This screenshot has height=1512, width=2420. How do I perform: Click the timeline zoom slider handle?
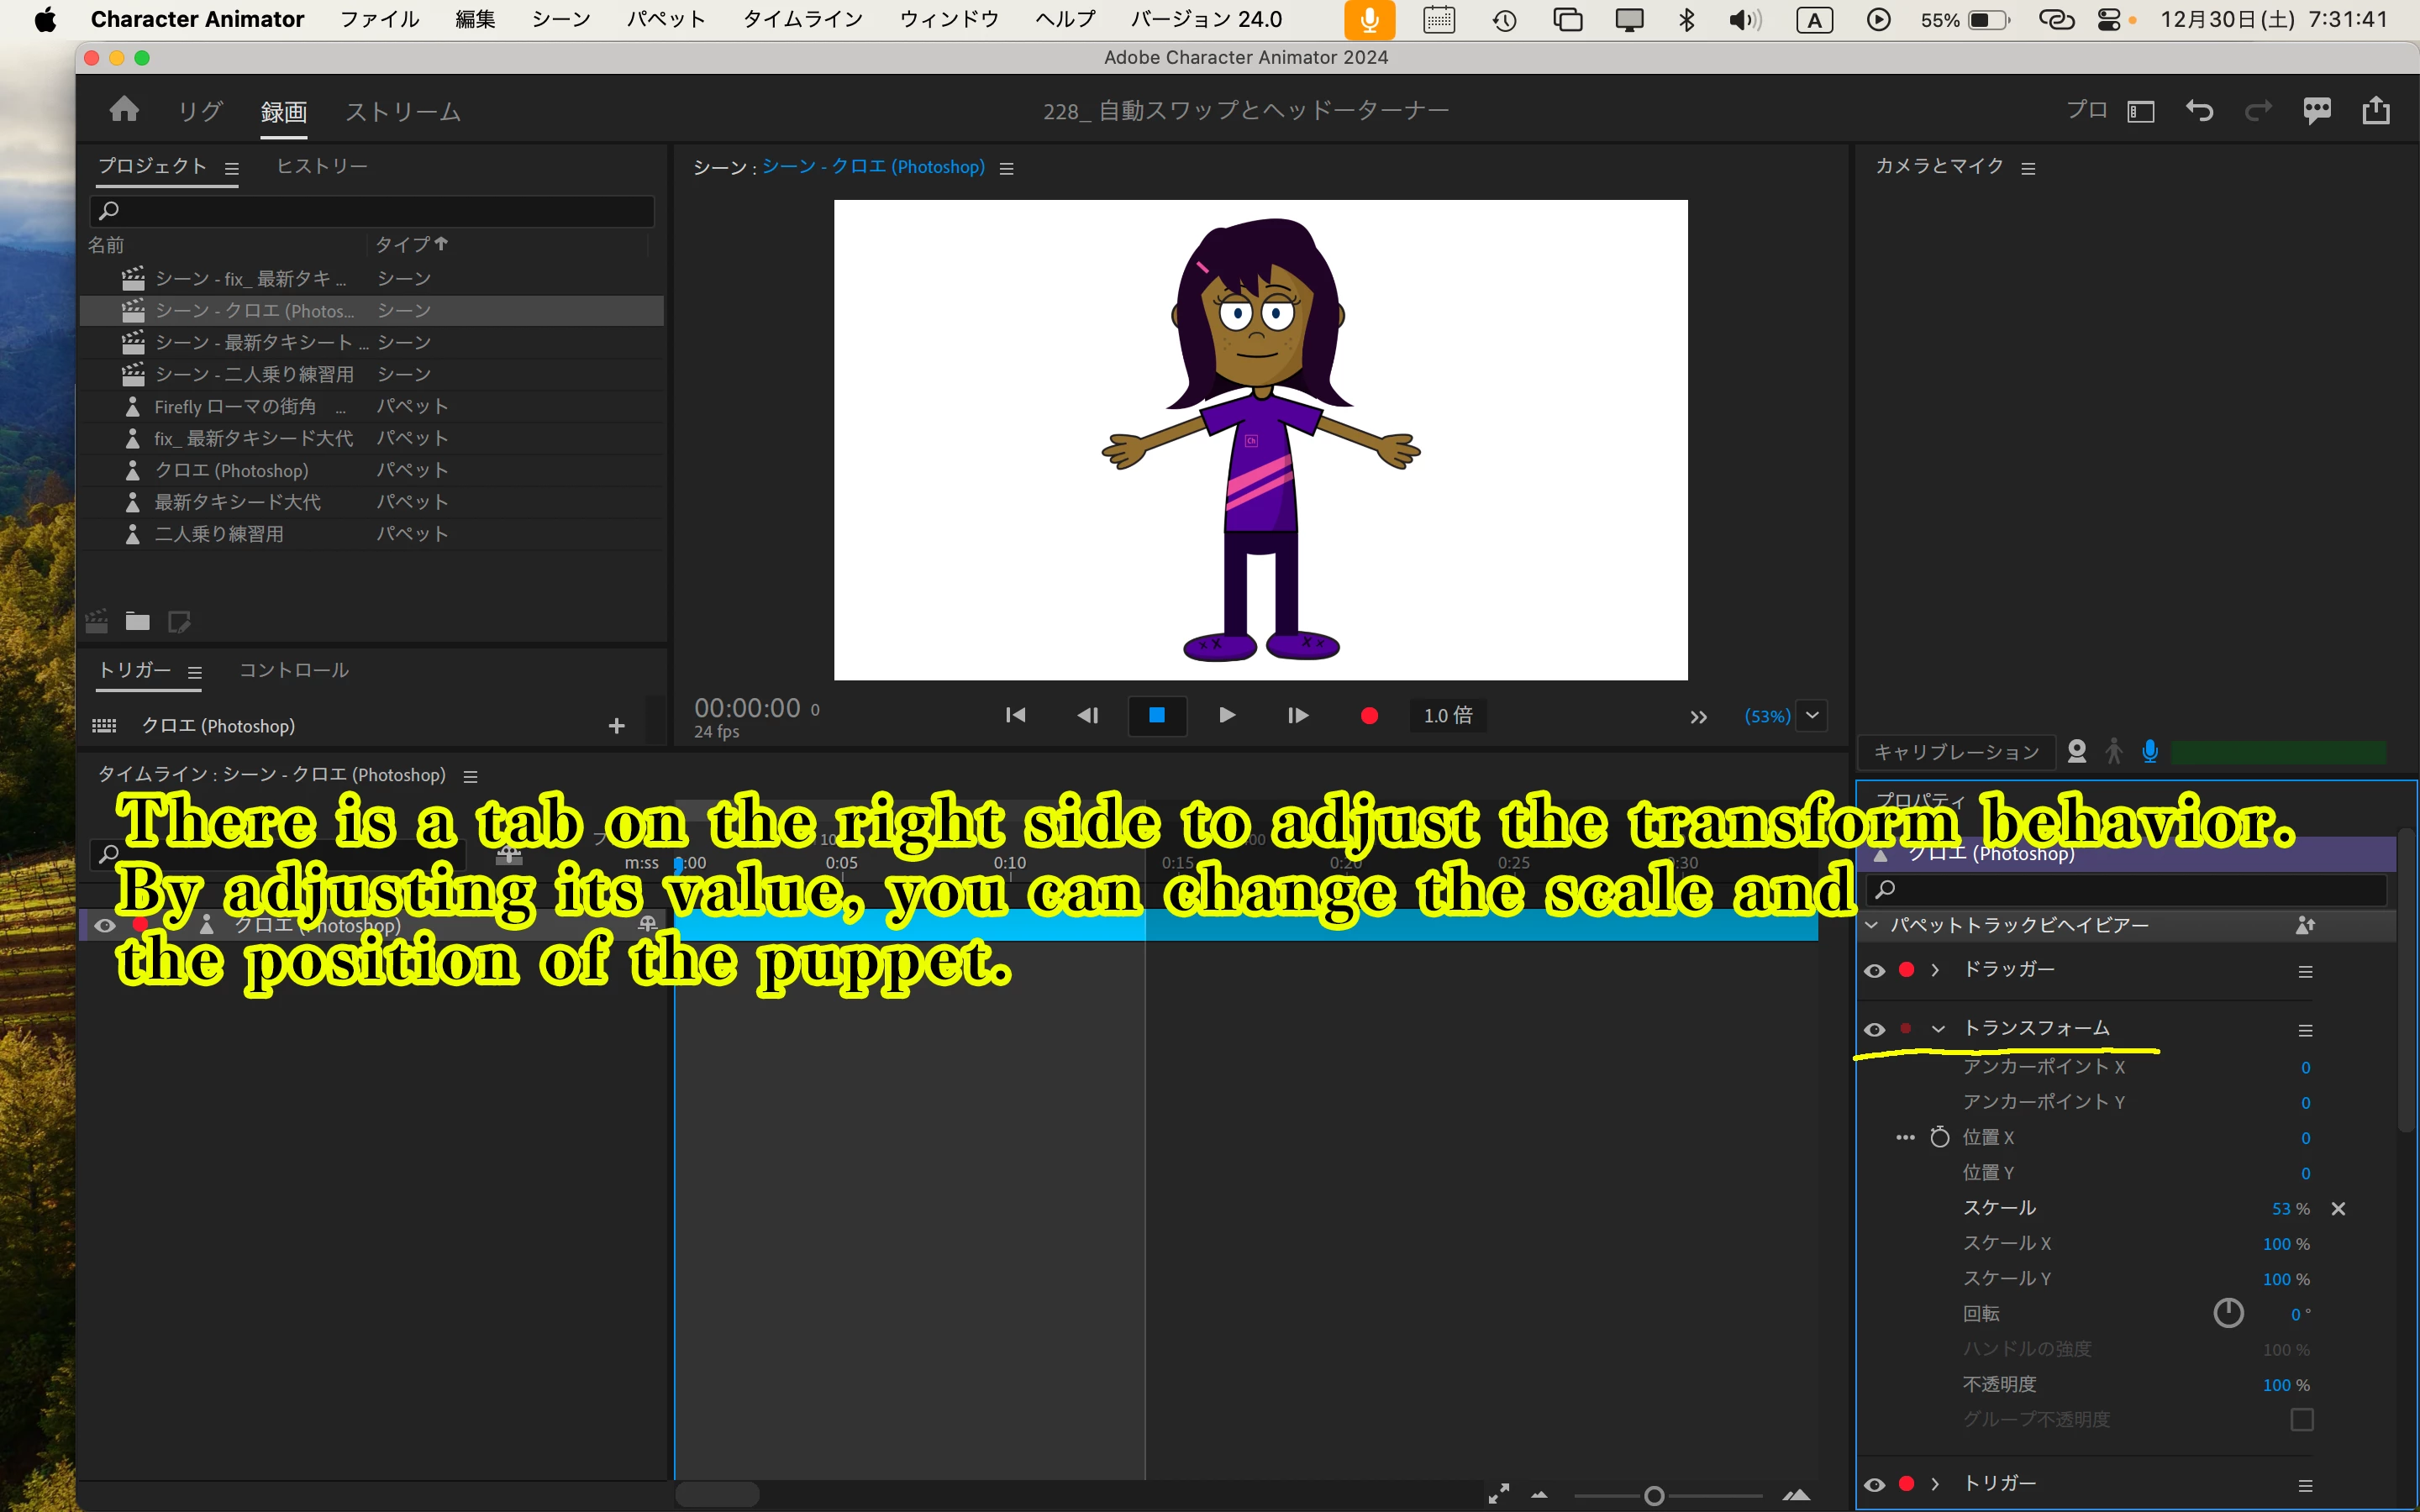point(1654,1496)
